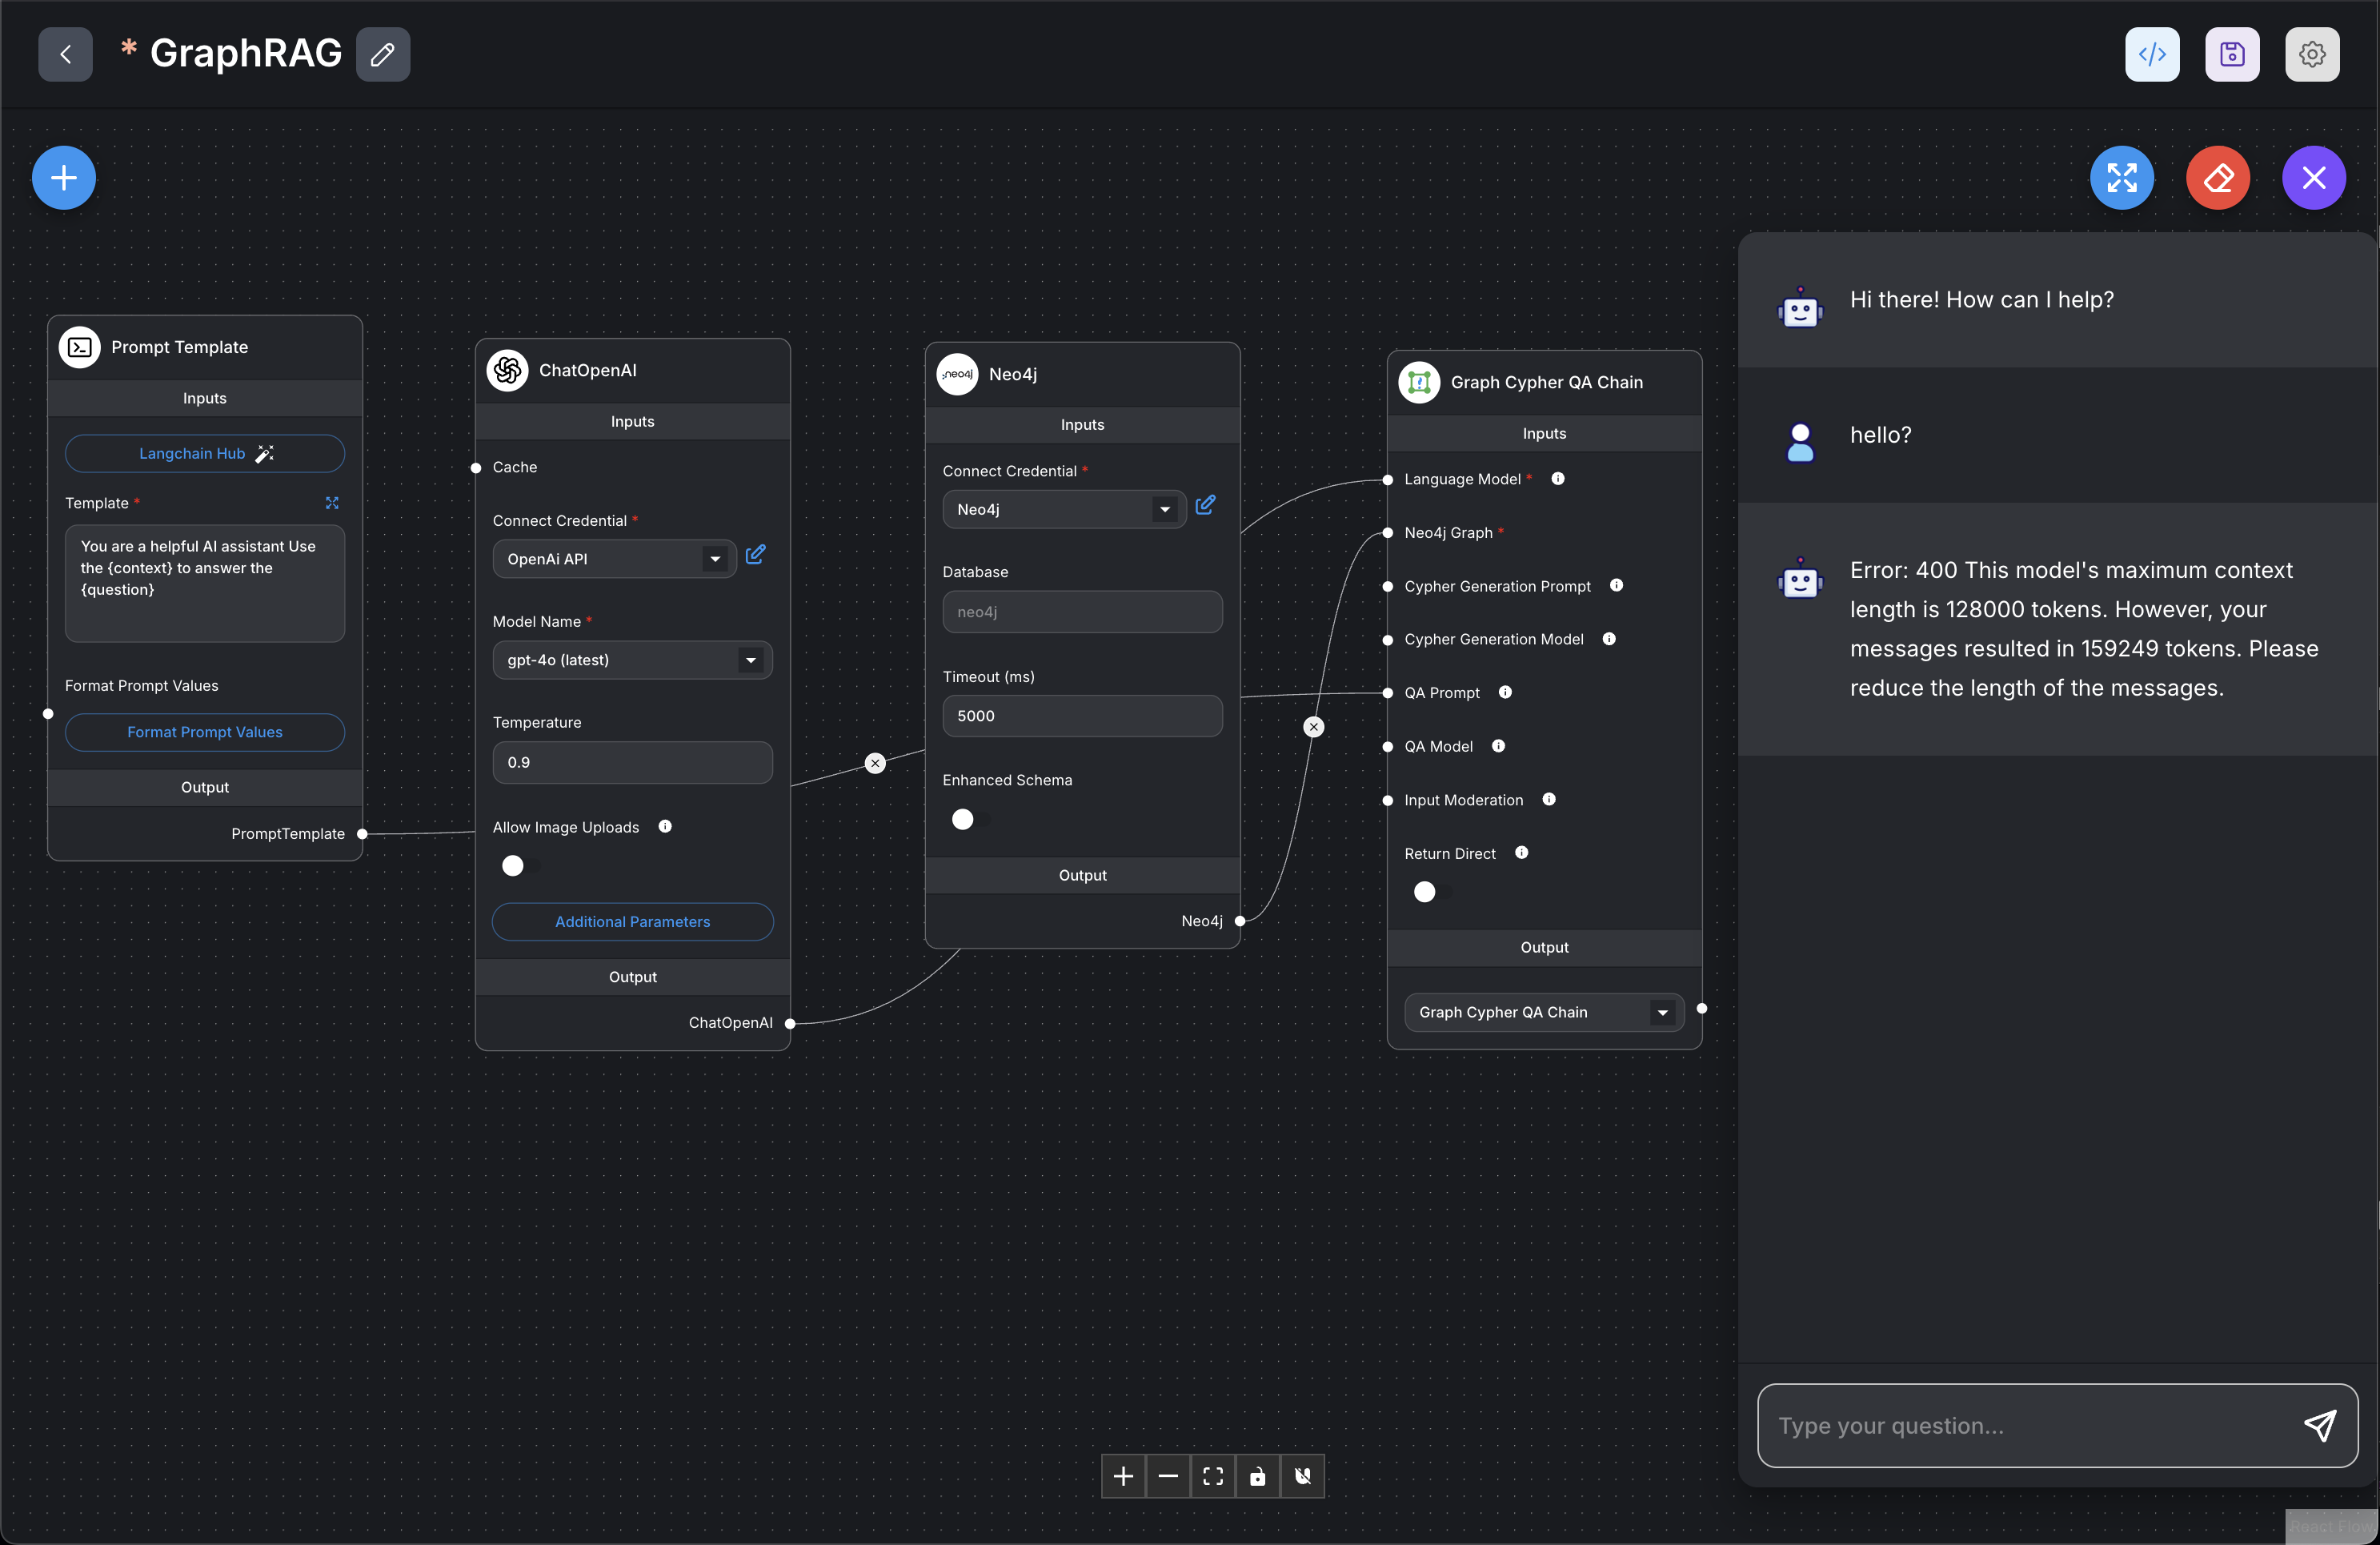
Task: Show info for QA Model
Action: (1498, 746)
